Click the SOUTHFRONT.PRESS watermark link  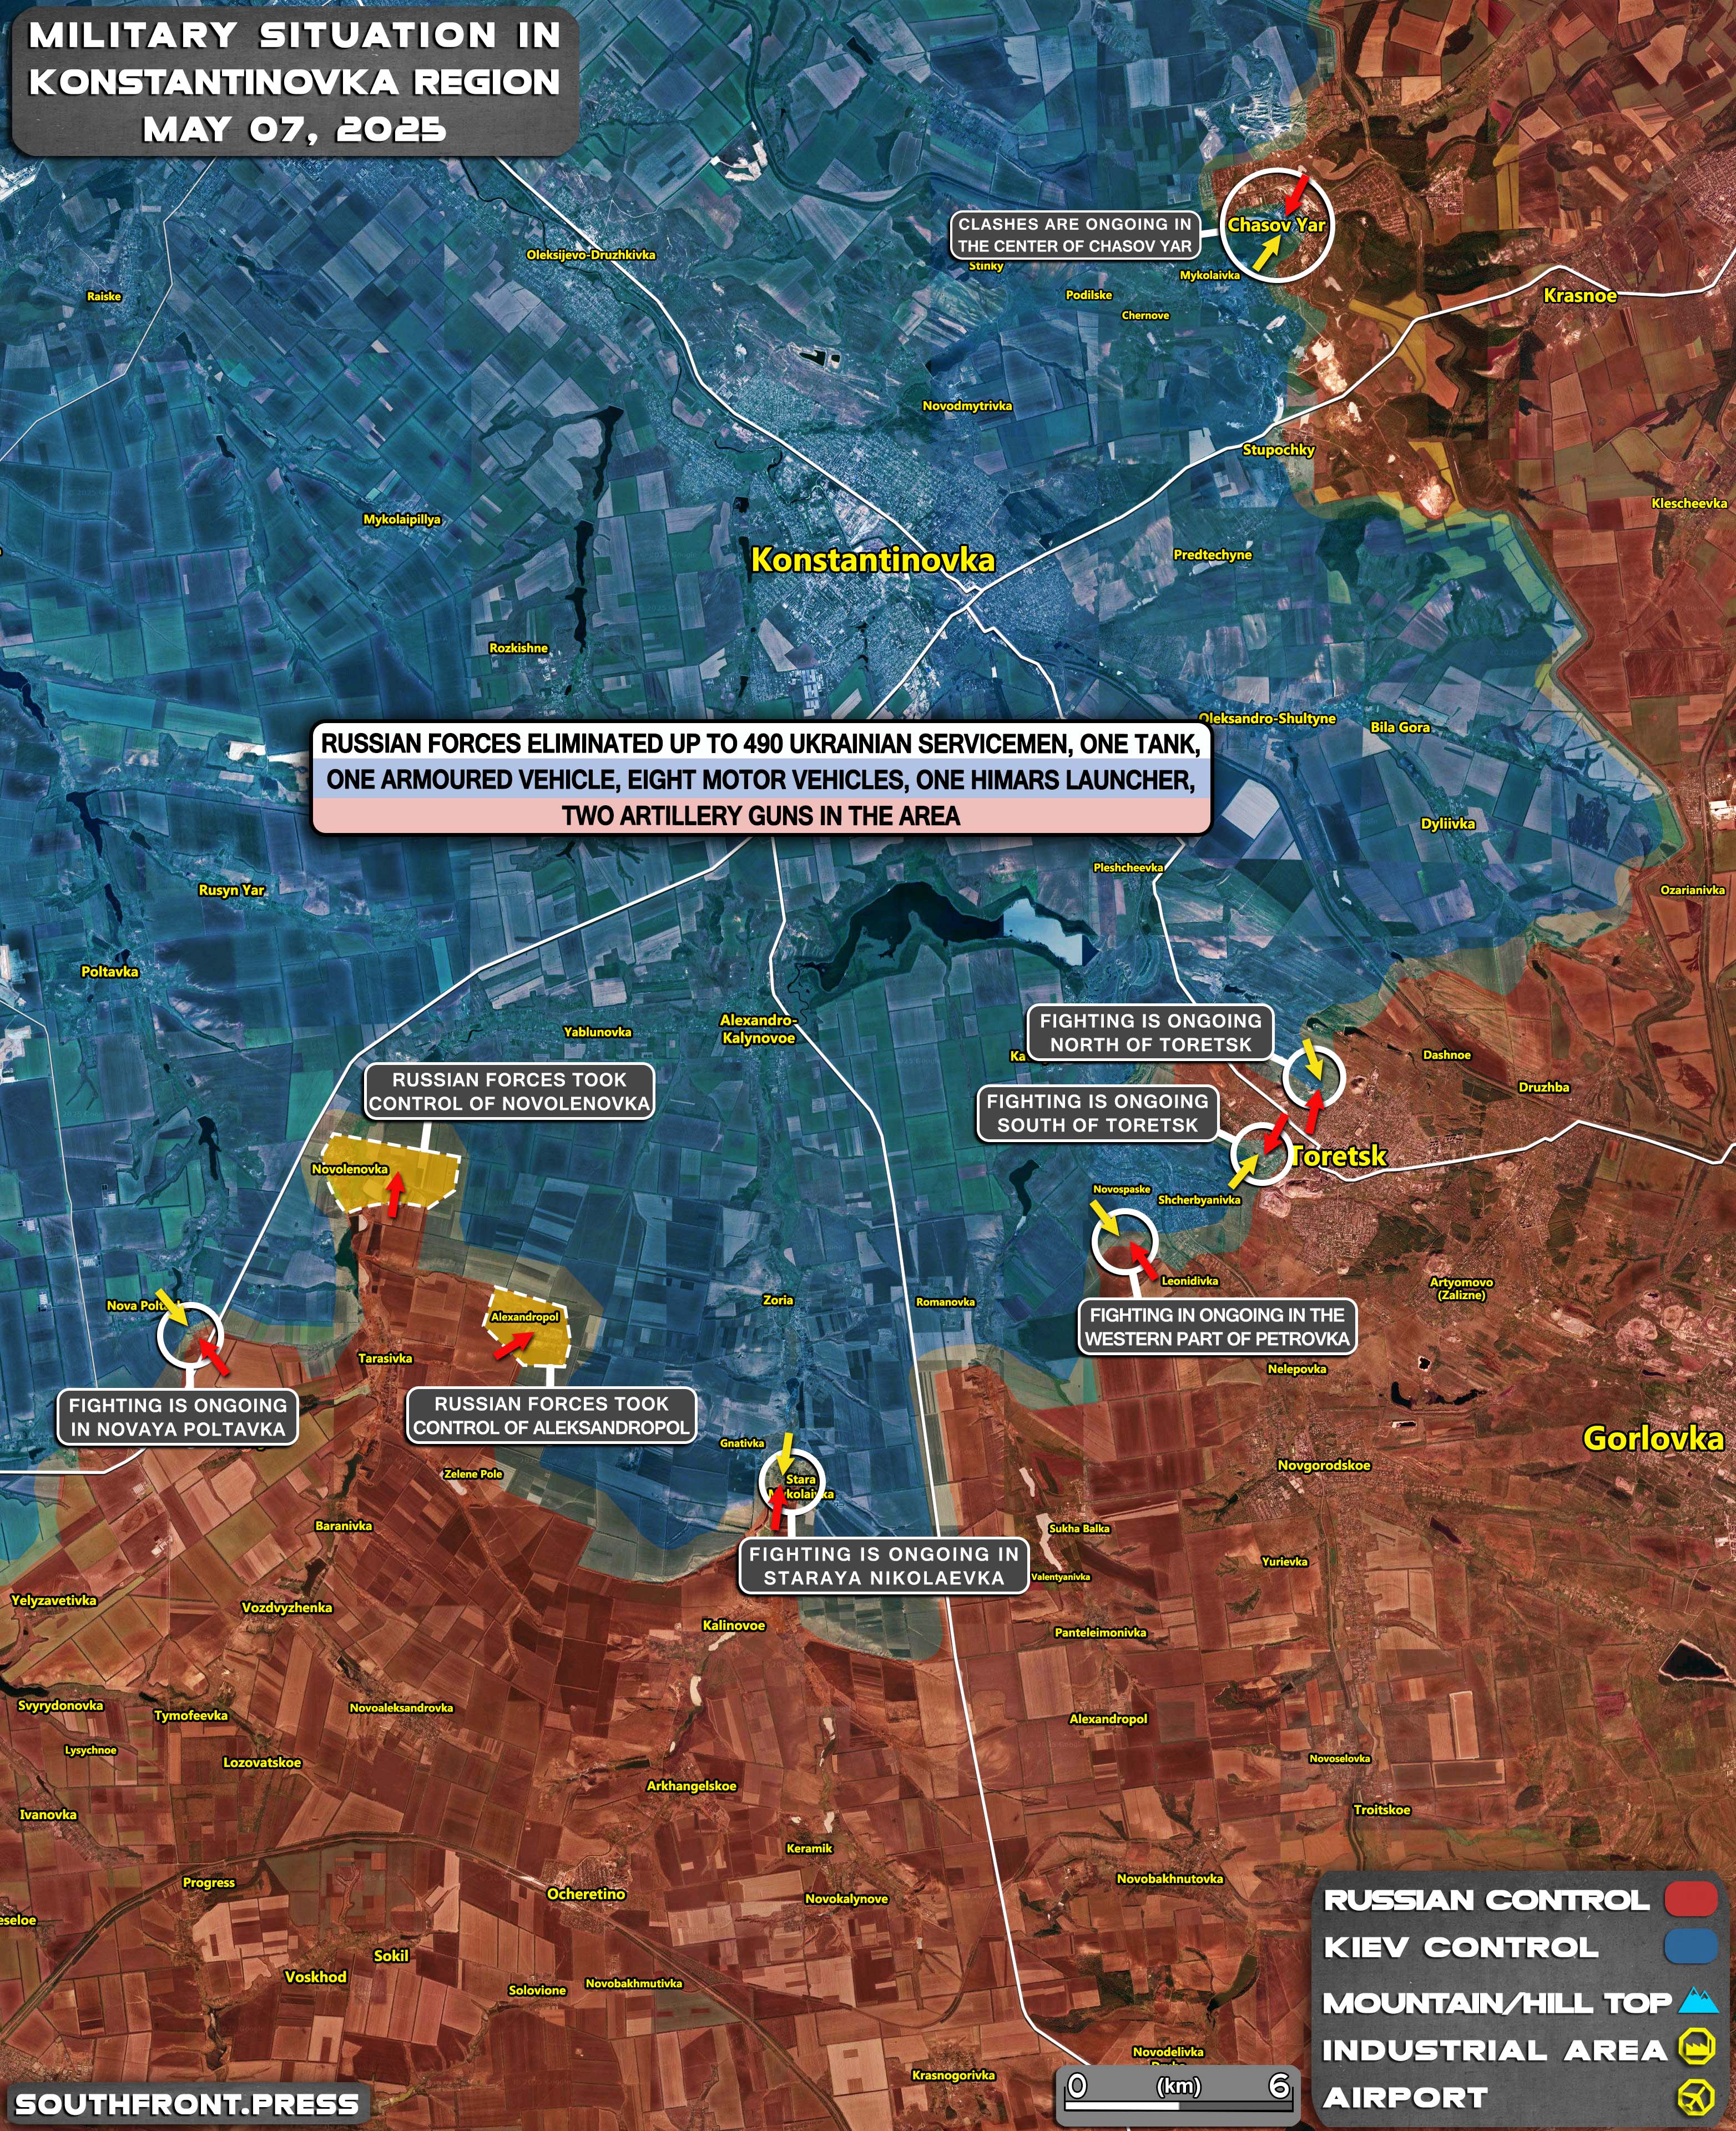click(187, 2103)
